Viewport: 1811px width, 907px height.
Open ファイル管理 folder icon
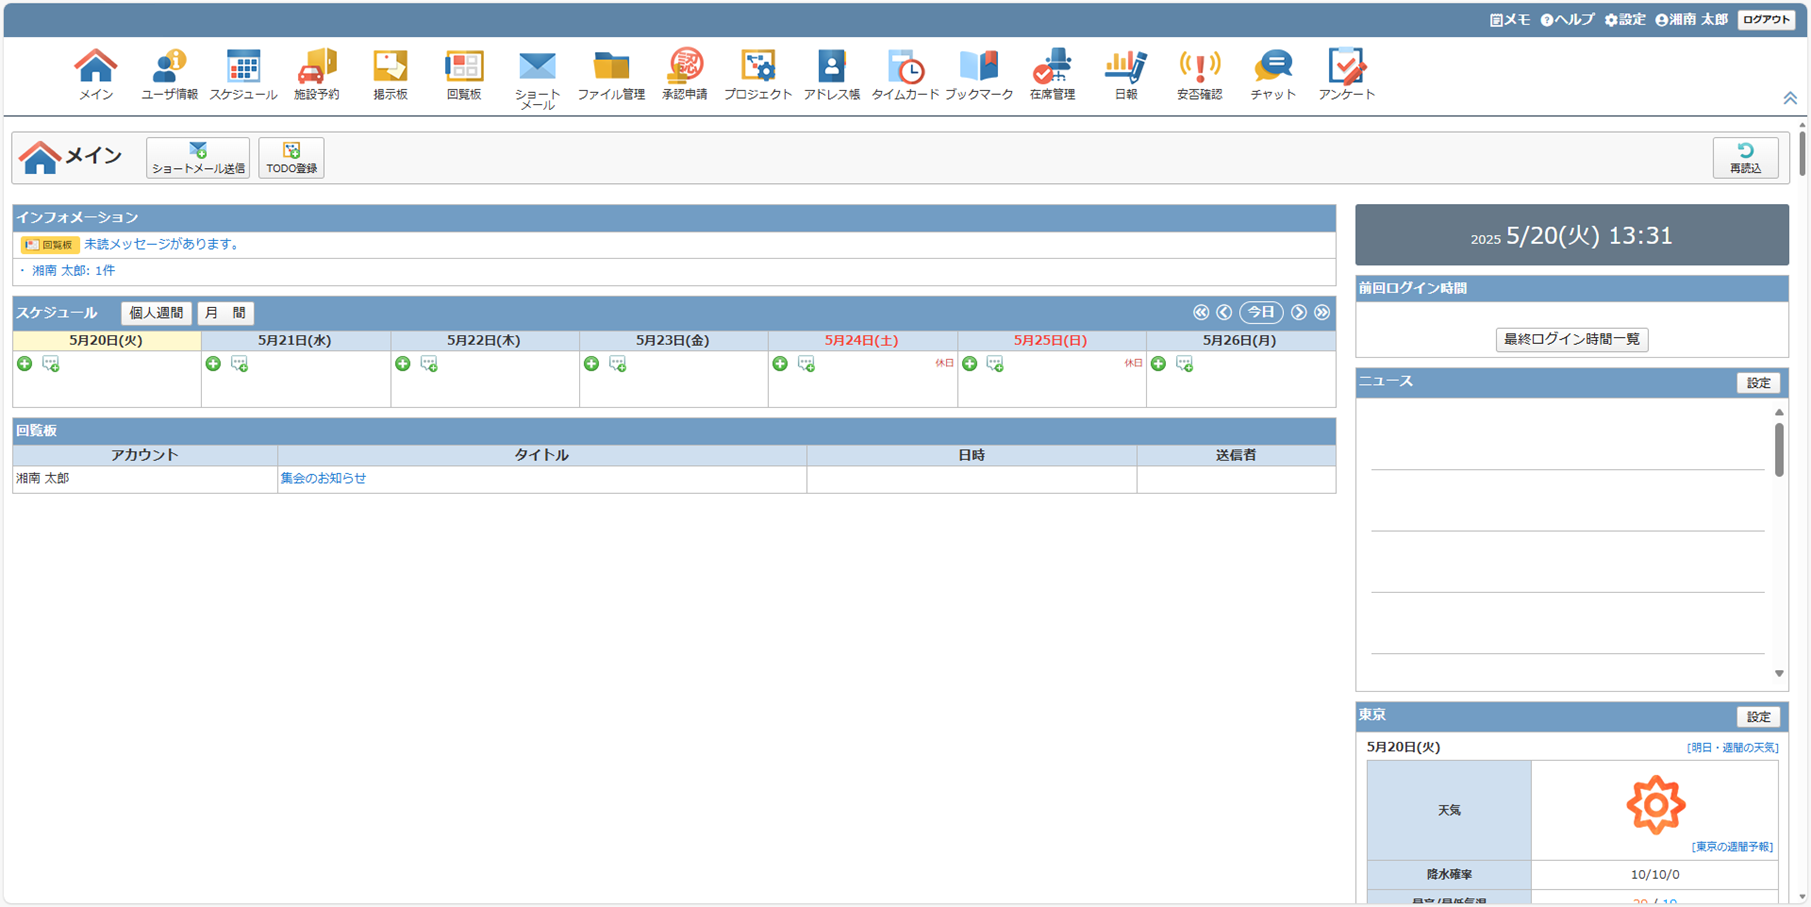(611, 75)
